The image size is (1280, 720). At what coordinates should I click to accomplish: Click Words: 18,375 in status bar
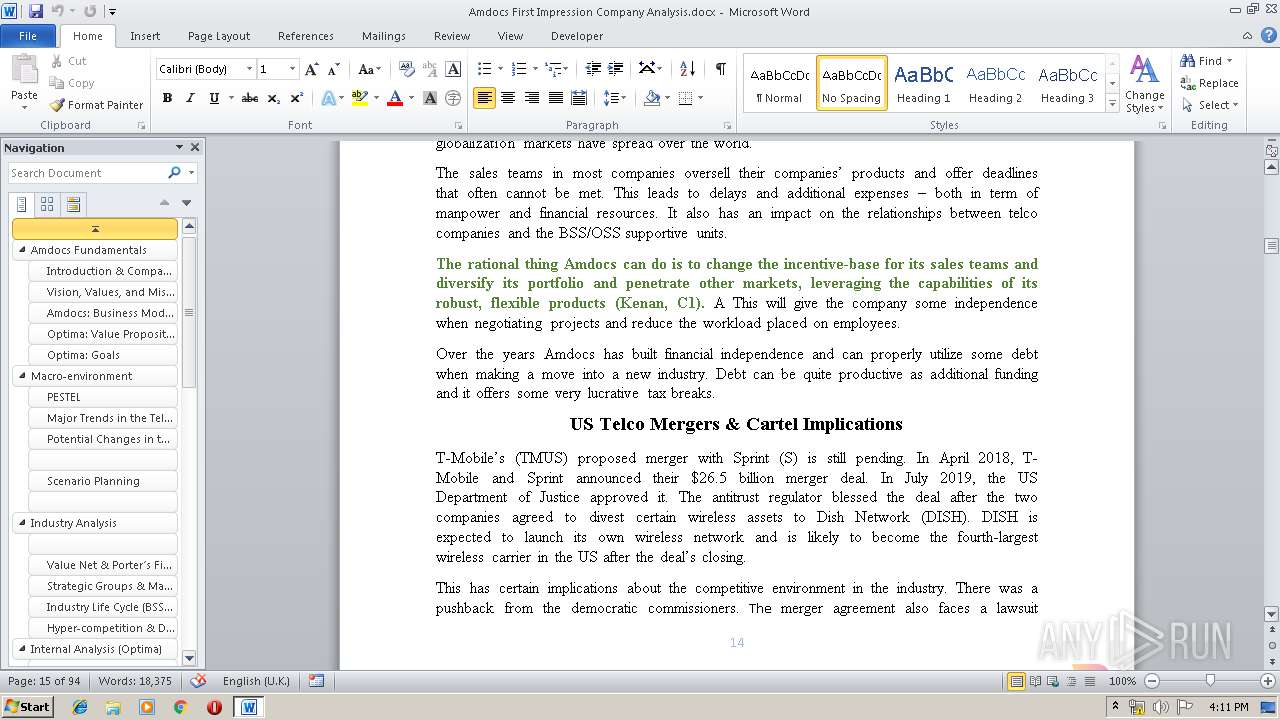pos(135,681)
